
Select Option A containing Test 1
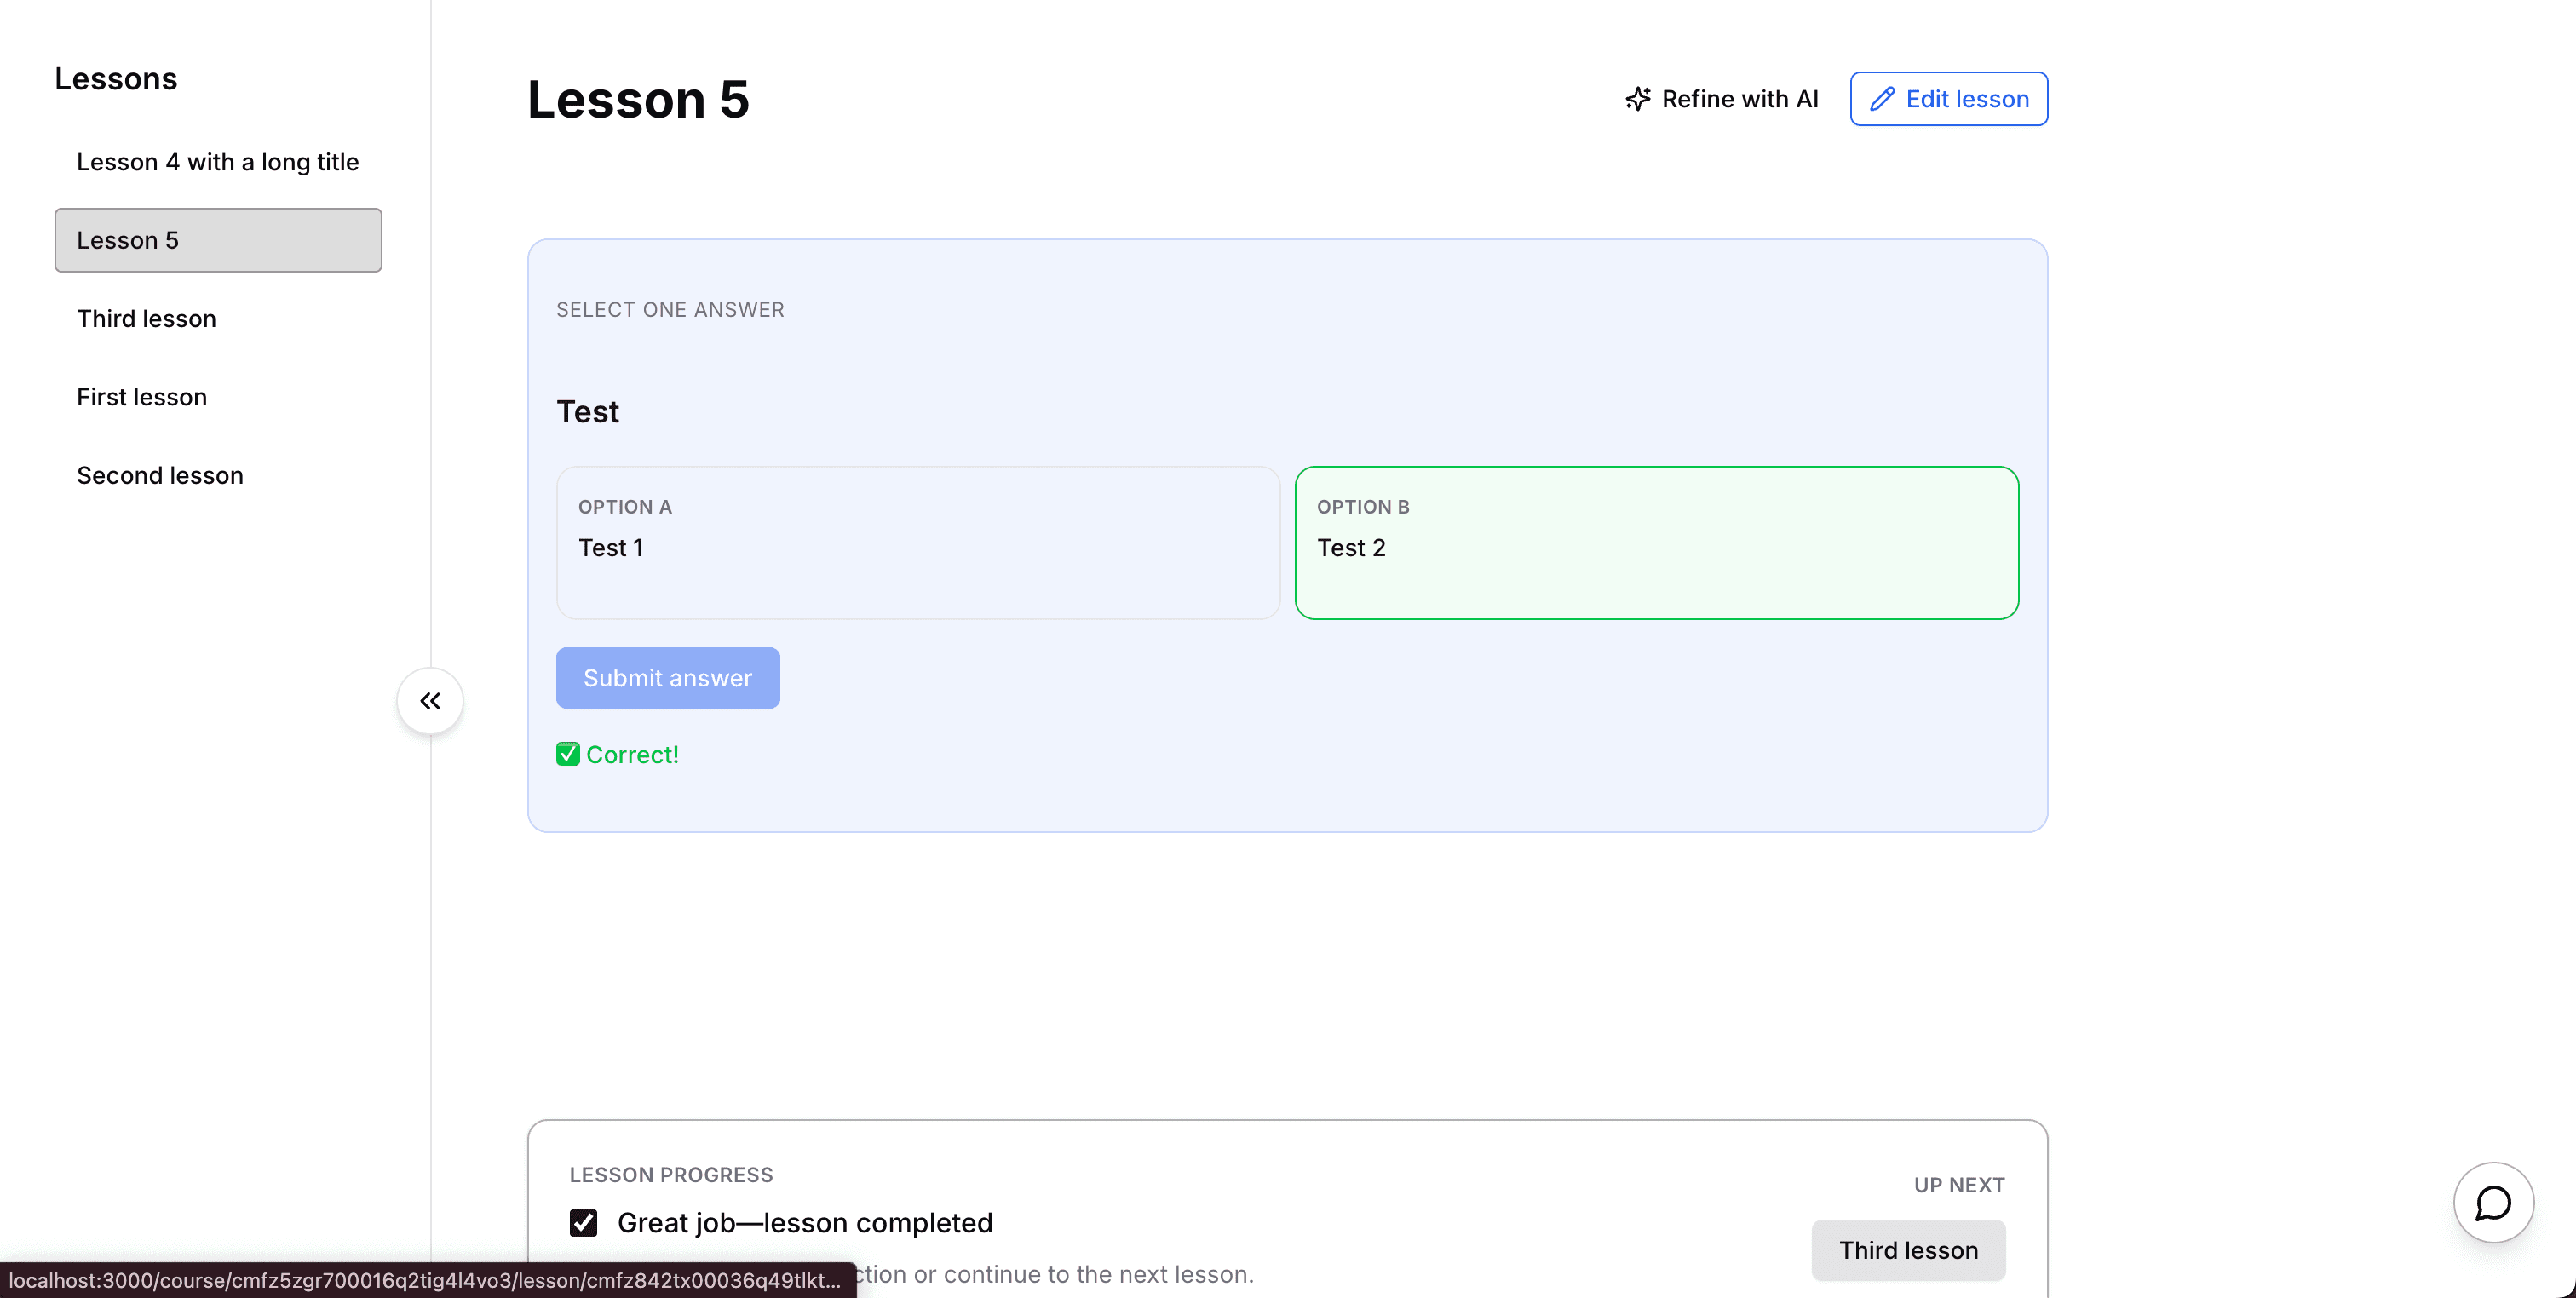click(916, 543)
